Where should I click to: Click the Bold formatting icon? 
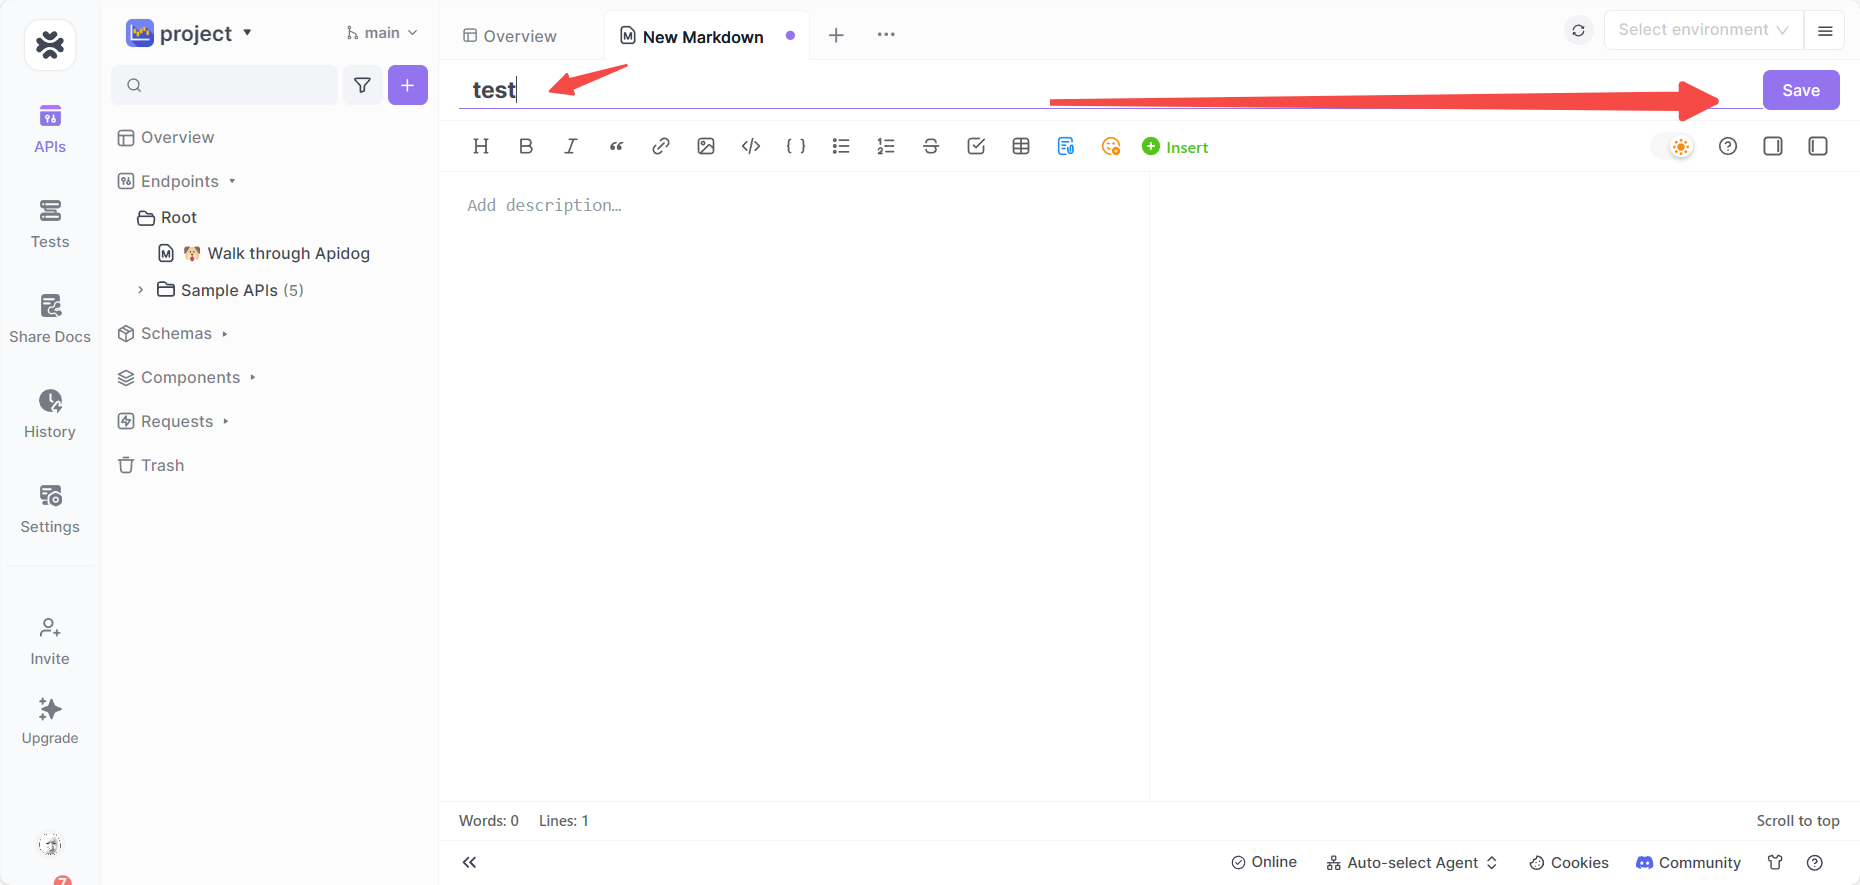tap(526, 146)
